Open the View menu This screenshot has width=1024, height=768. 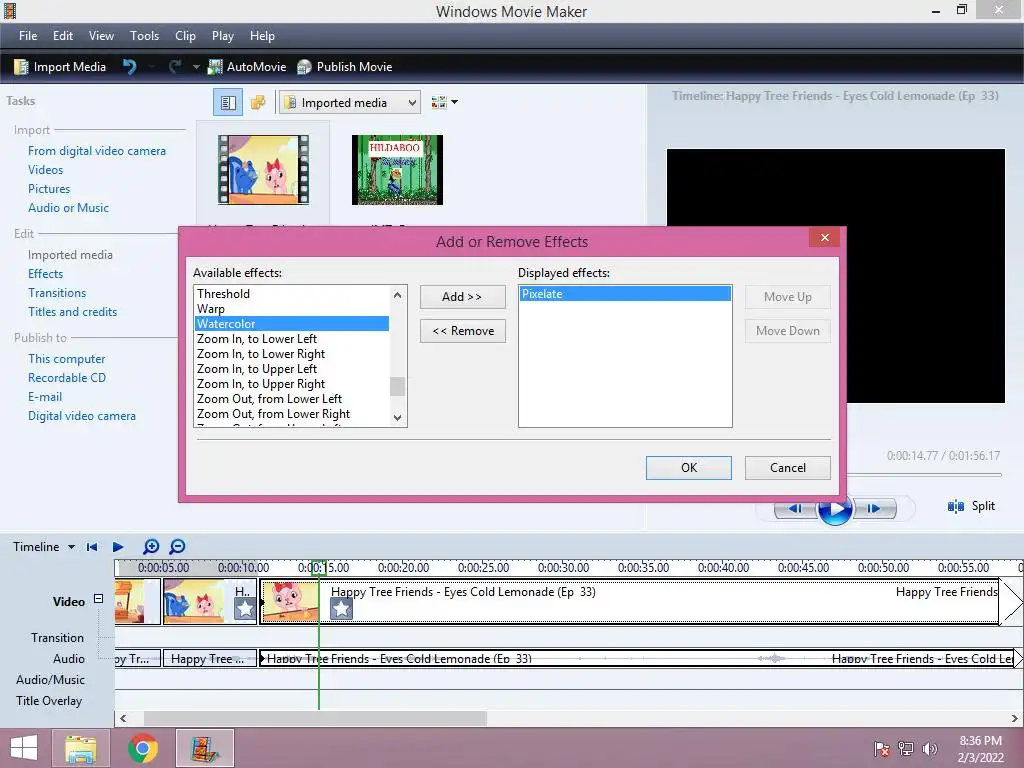[101, 36]
